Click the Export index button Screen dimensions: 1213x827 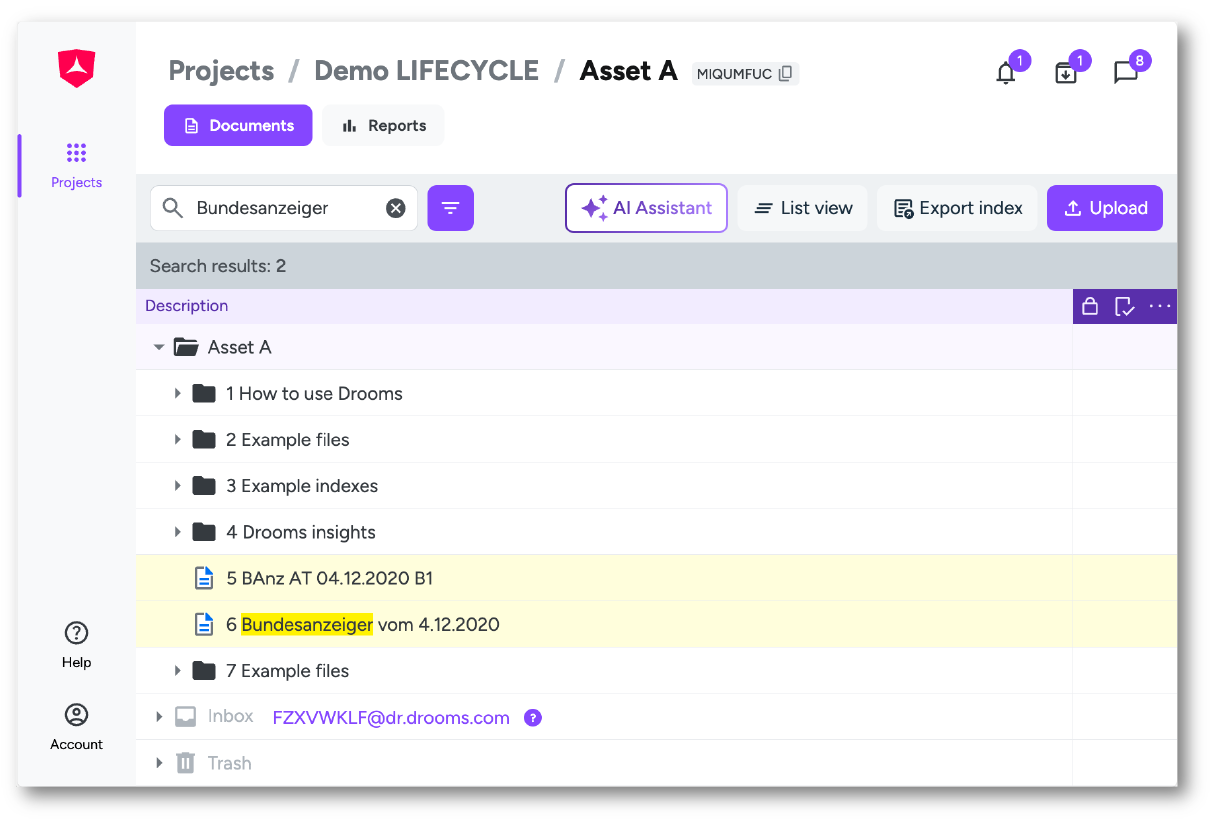click(x=958, y=208)
